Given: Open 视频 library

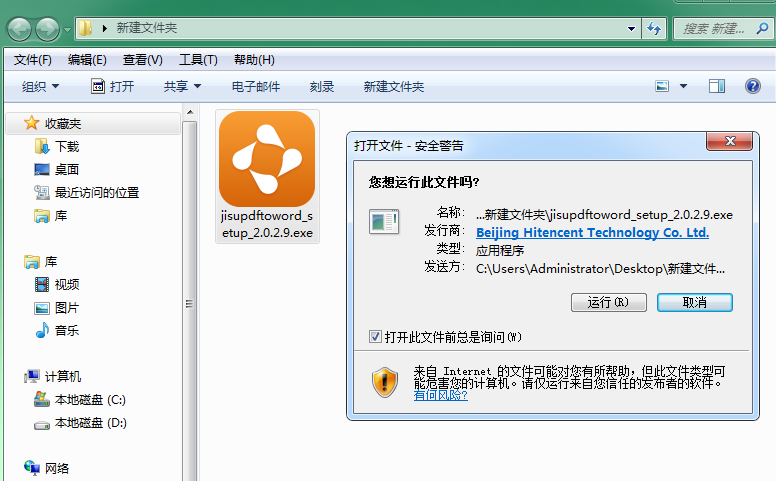Looking at the screenshot, I should [67, 285].
